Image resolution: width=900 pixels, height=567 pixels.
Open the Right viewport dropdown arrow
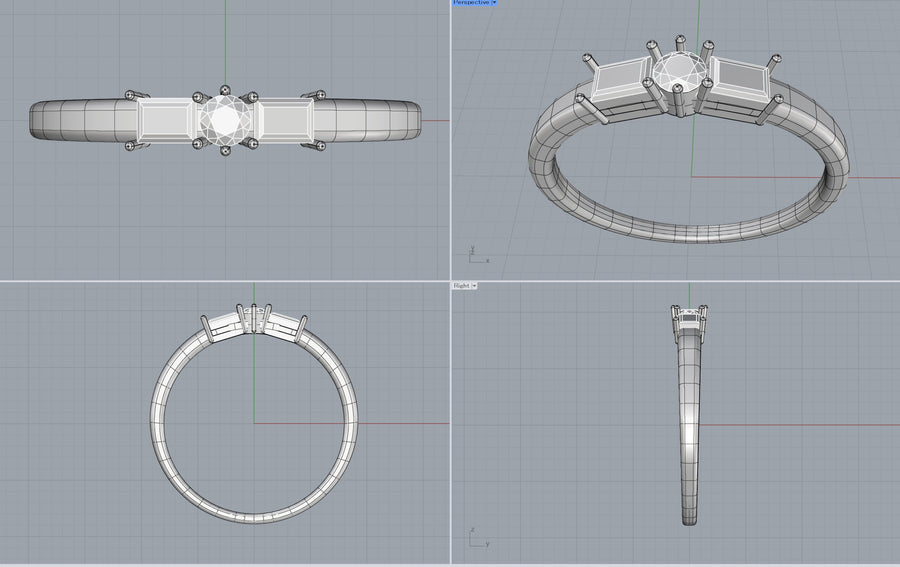[x=474, y=285]
